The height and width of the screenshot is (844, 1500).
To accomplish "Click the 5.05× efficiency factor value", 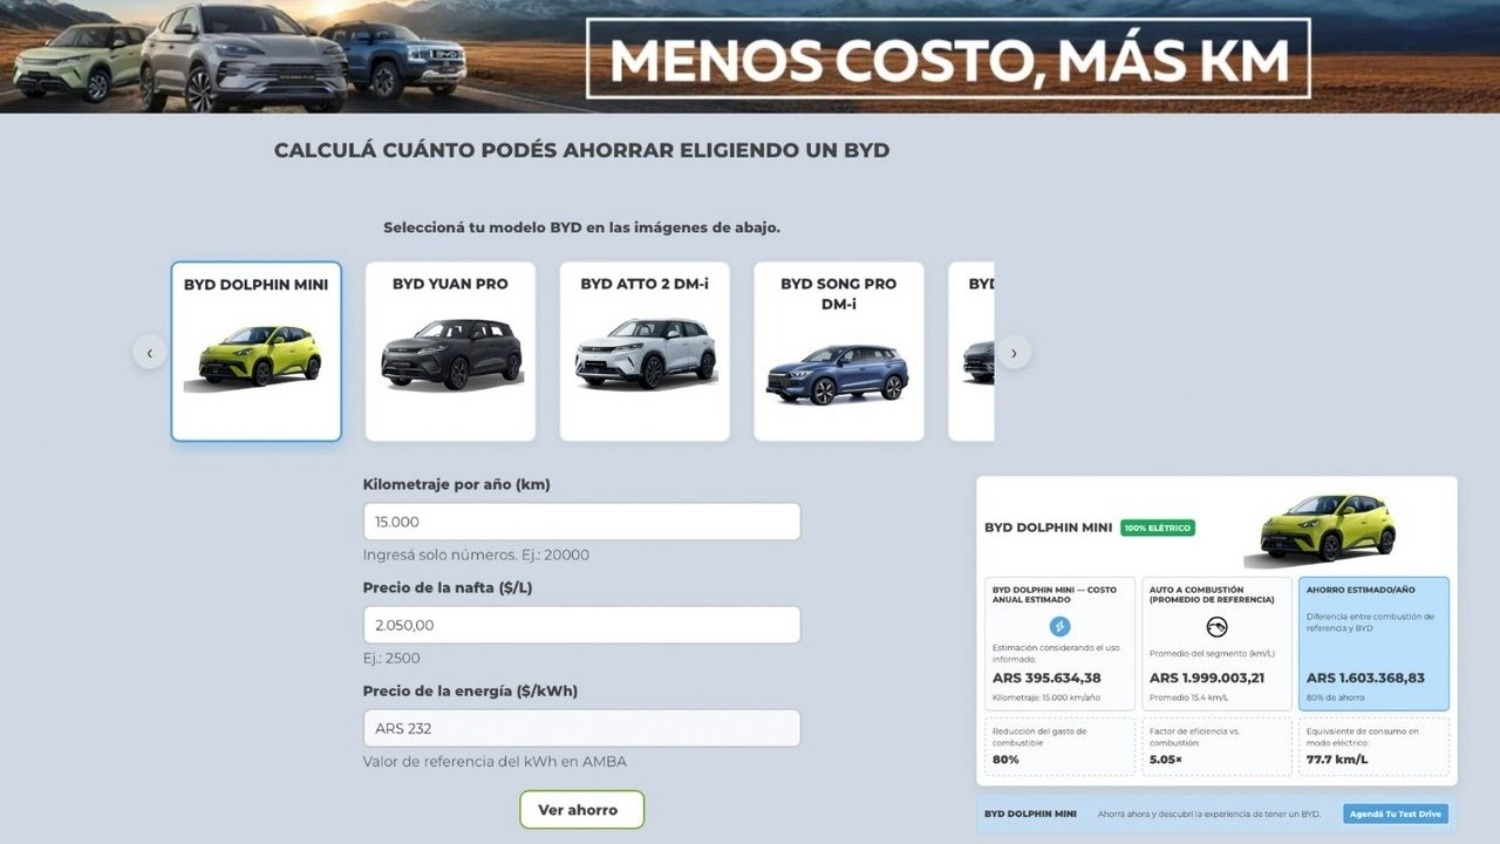I will click(x=1165, y=760).
